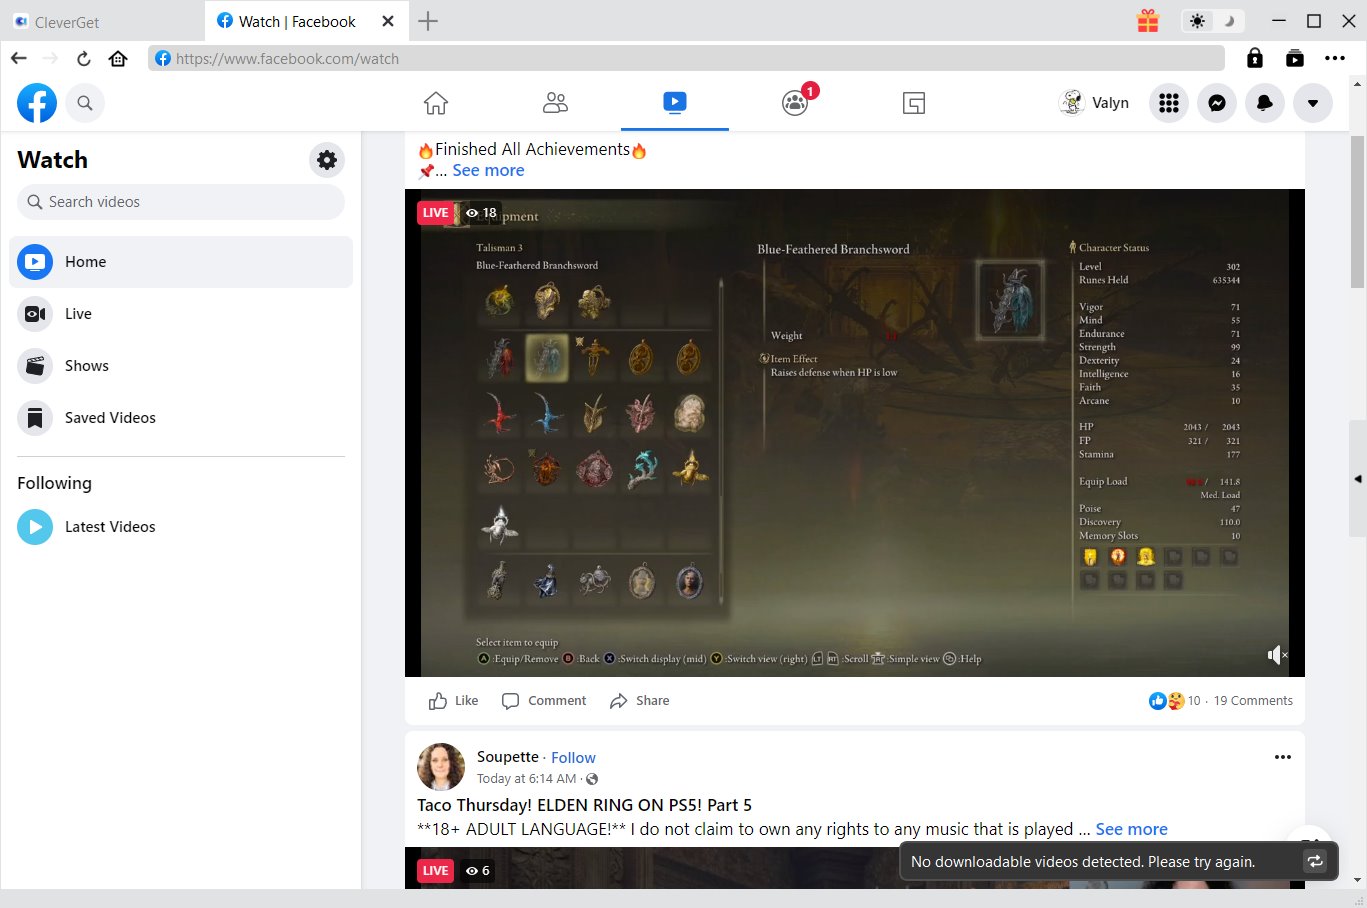Like the live Elden Ring video
This screenshot has height=908, width=1367.
(x=453, y=701)
